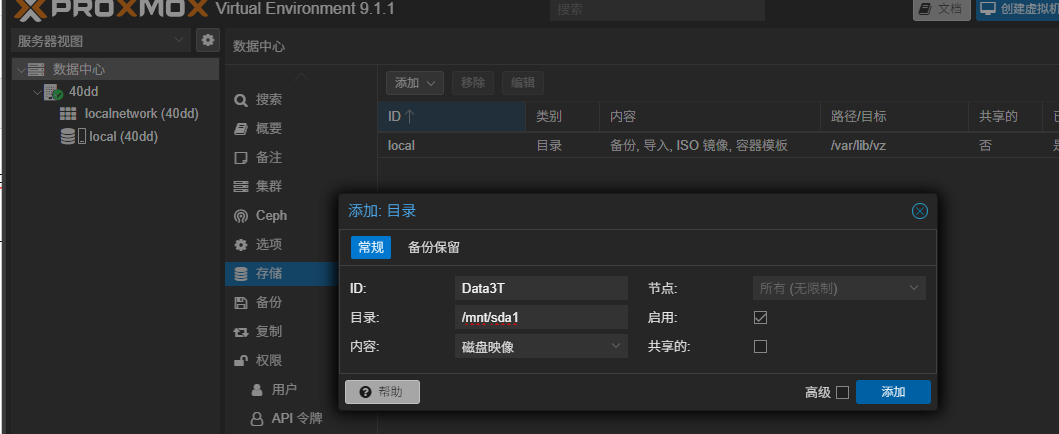Check the 高级 advanced checkbox
Viewport: 1059px width, 434px height.
coord(842,392)
